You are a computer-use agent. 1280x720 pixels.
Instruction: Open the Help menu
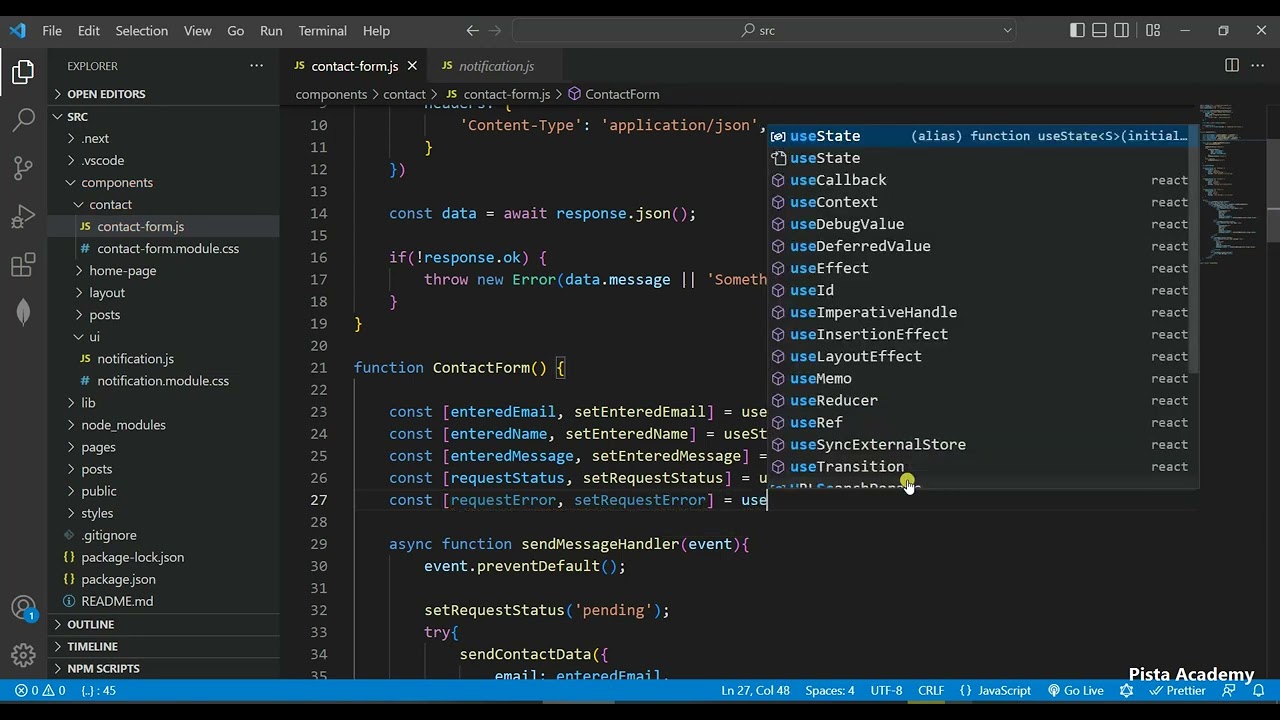click(x=376, y=31)
